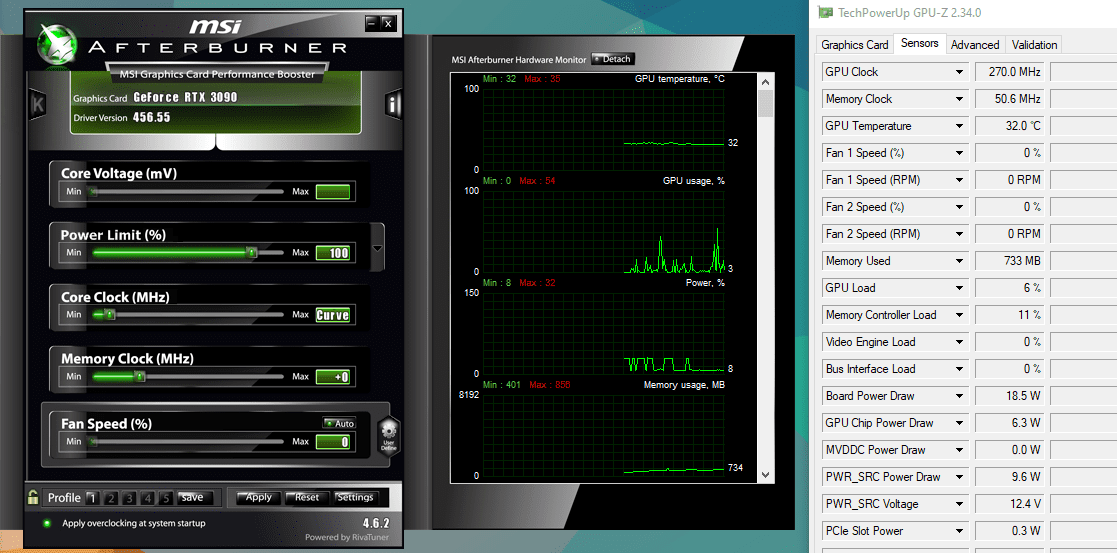Open the Kombustor K side button
Image resolution: width=1117 pixels, height=553 pixels.
click(x=38, y=105)
